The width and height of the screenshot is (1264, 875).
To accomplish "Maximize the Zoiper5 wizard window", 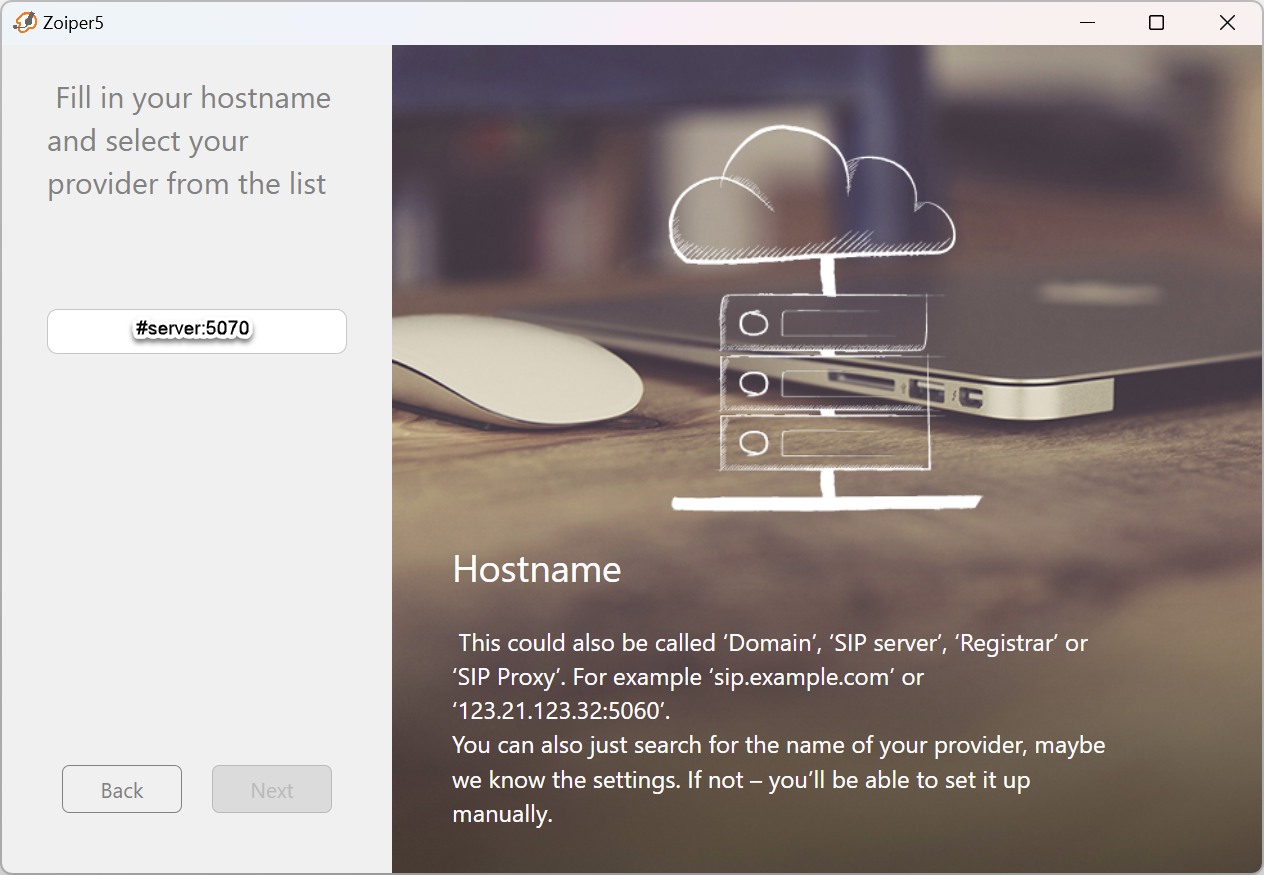I will click(1157, 21).
